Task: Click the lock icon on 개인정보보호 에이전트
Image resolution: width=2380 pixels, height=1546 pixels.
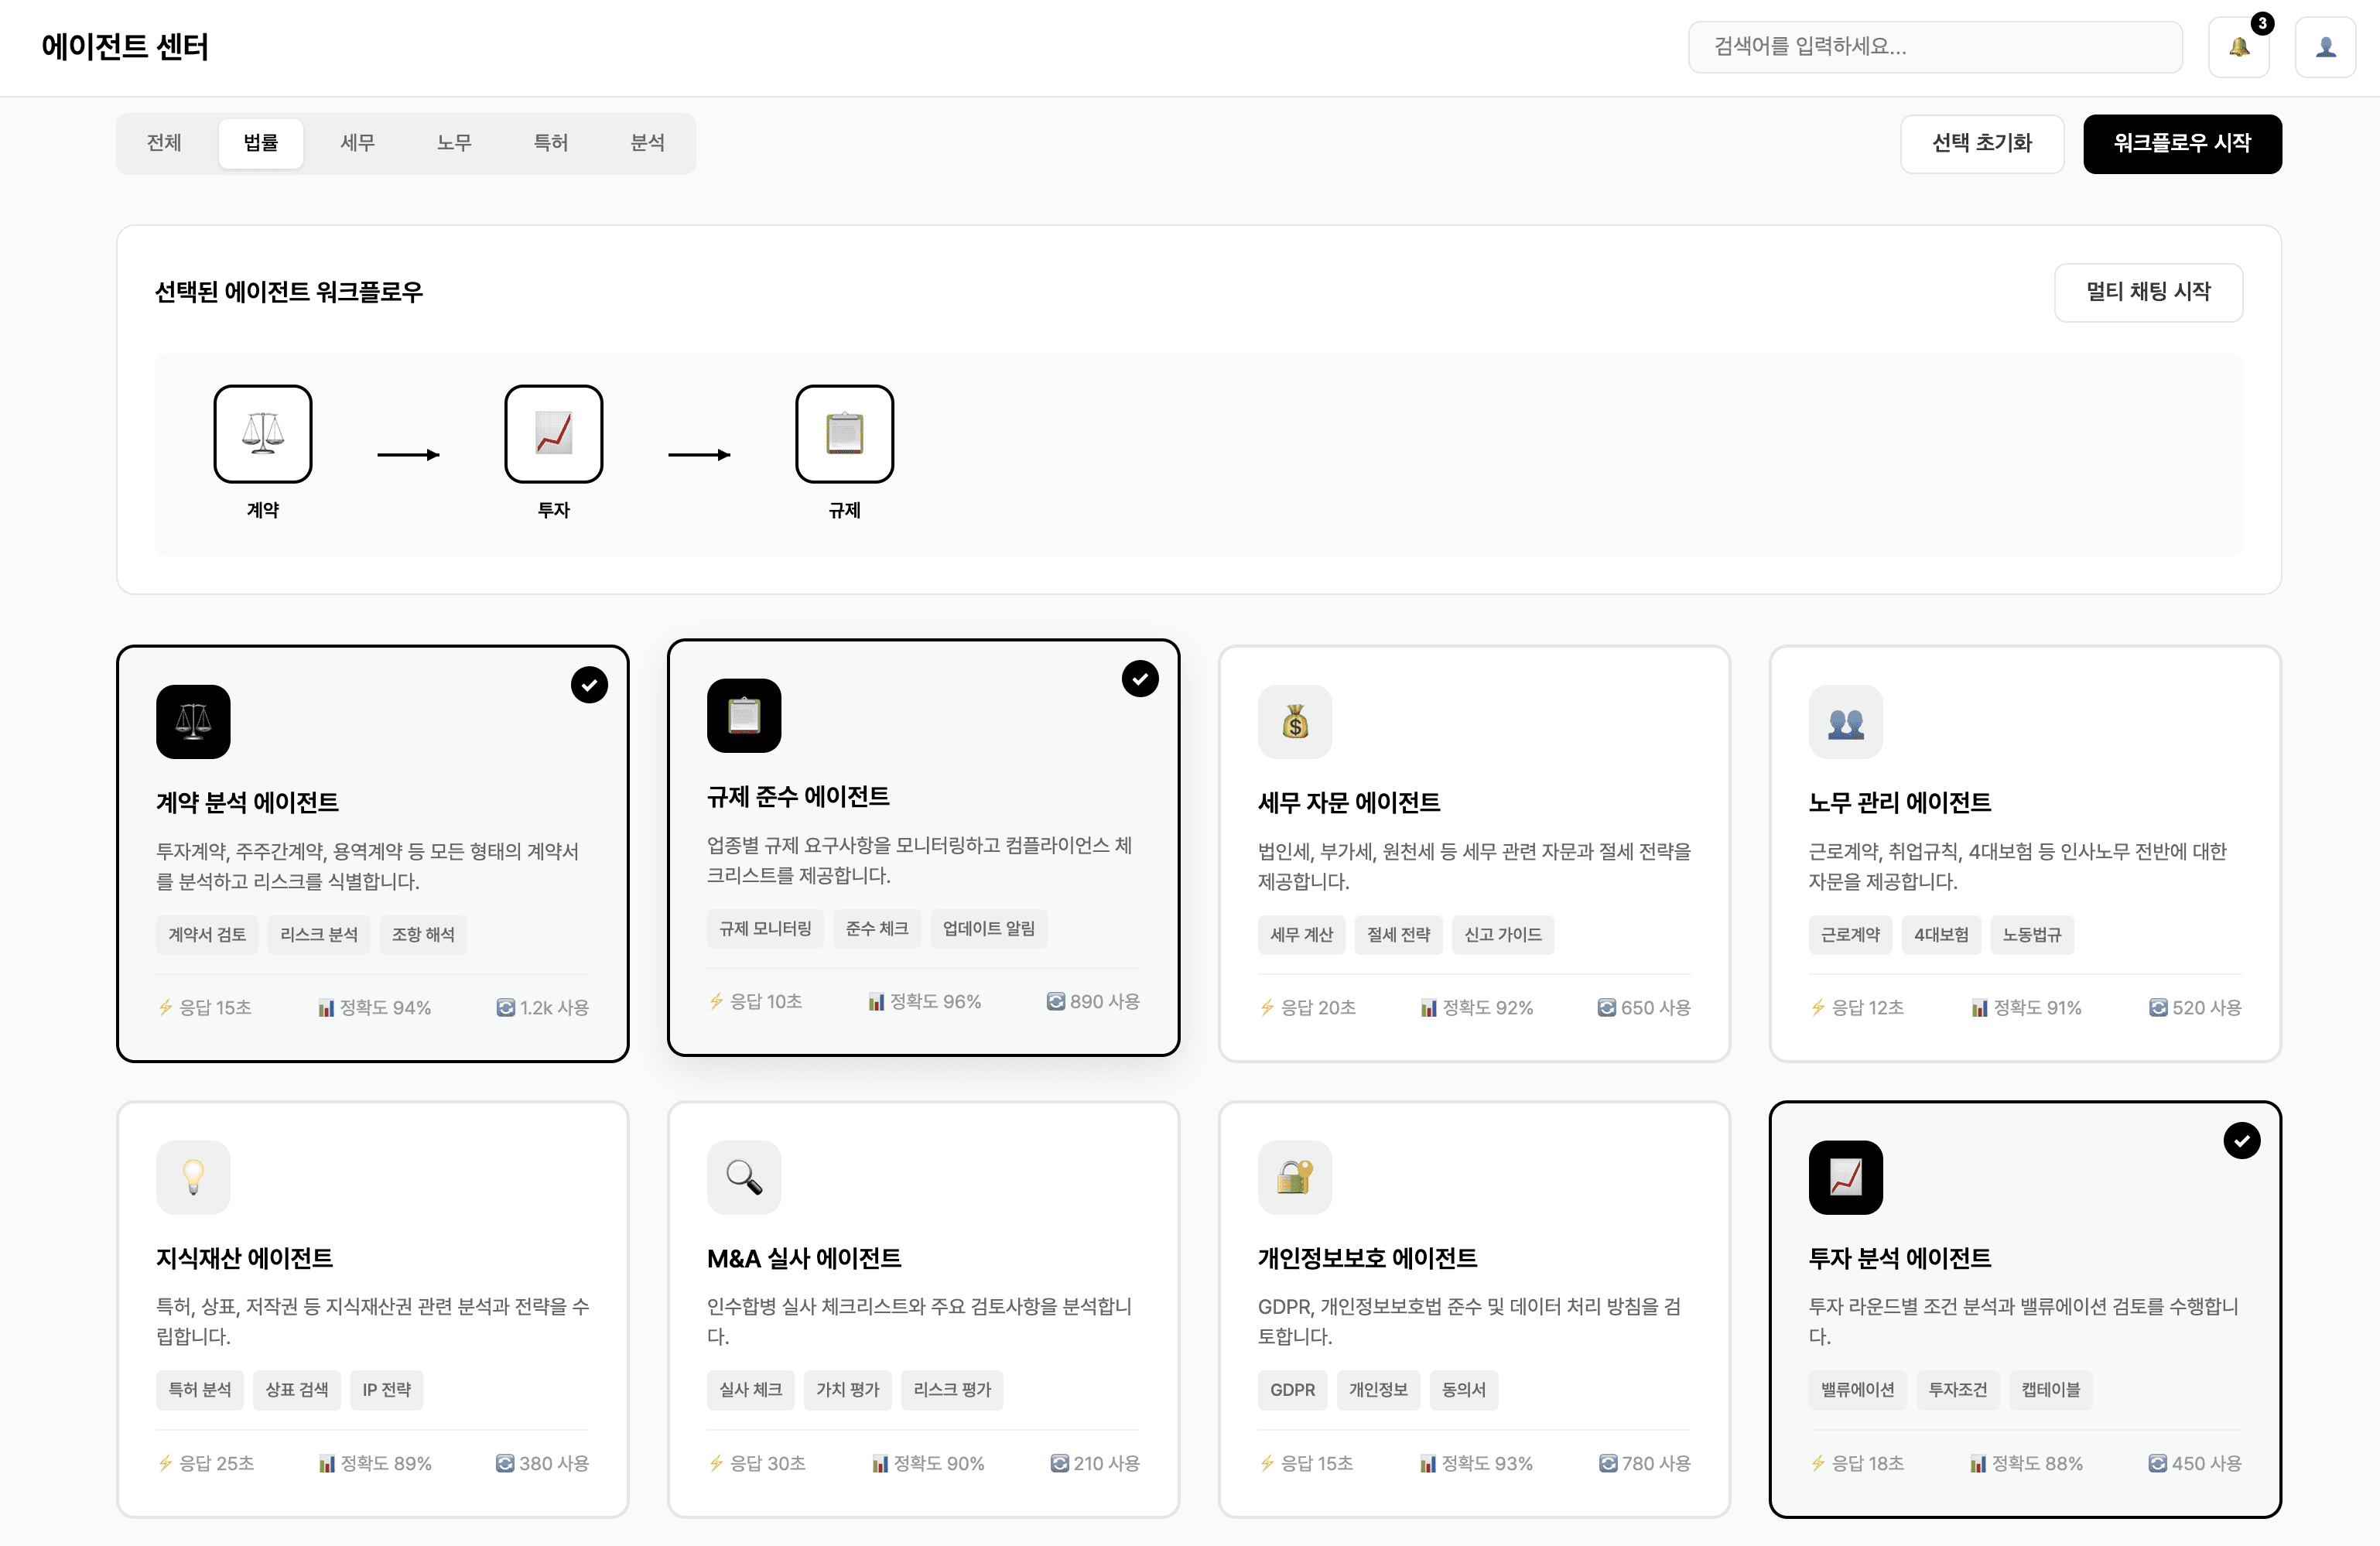Action: (1295, 1177)
